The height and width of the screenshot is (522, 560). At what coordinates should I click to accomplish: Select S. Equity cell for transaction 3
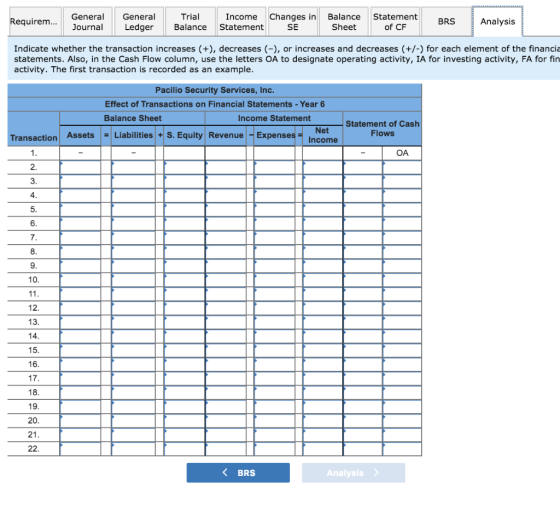point(184,181)
